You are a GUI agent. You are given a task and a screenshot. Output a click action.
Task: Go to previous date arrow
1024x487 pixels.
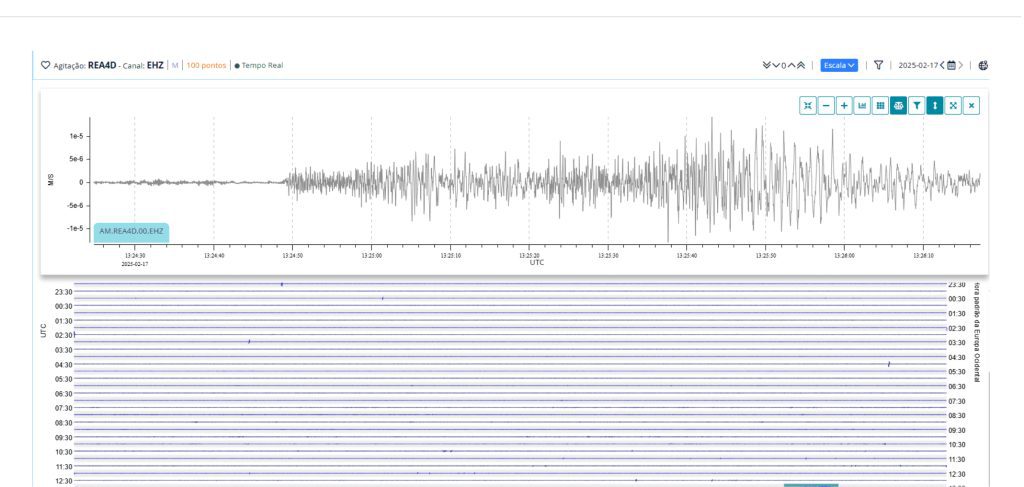coord(942,65)
